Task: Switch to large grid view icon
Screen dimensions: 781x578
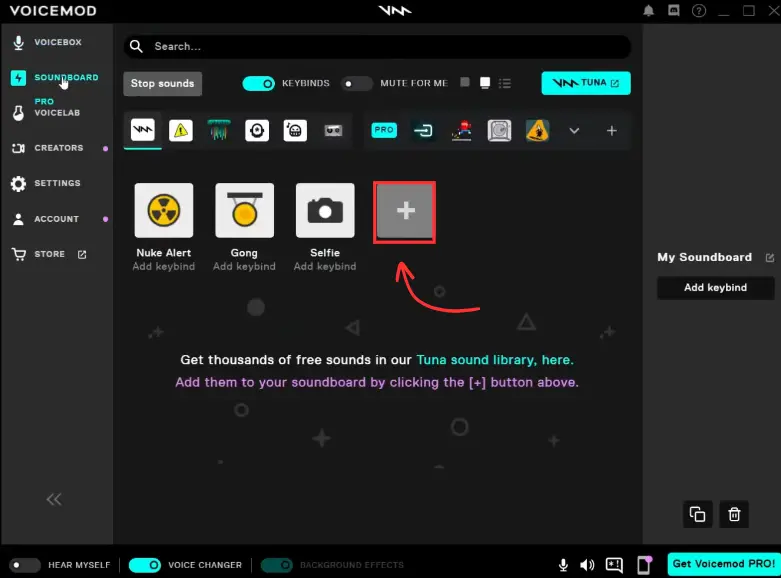Action: click(485, 83)
